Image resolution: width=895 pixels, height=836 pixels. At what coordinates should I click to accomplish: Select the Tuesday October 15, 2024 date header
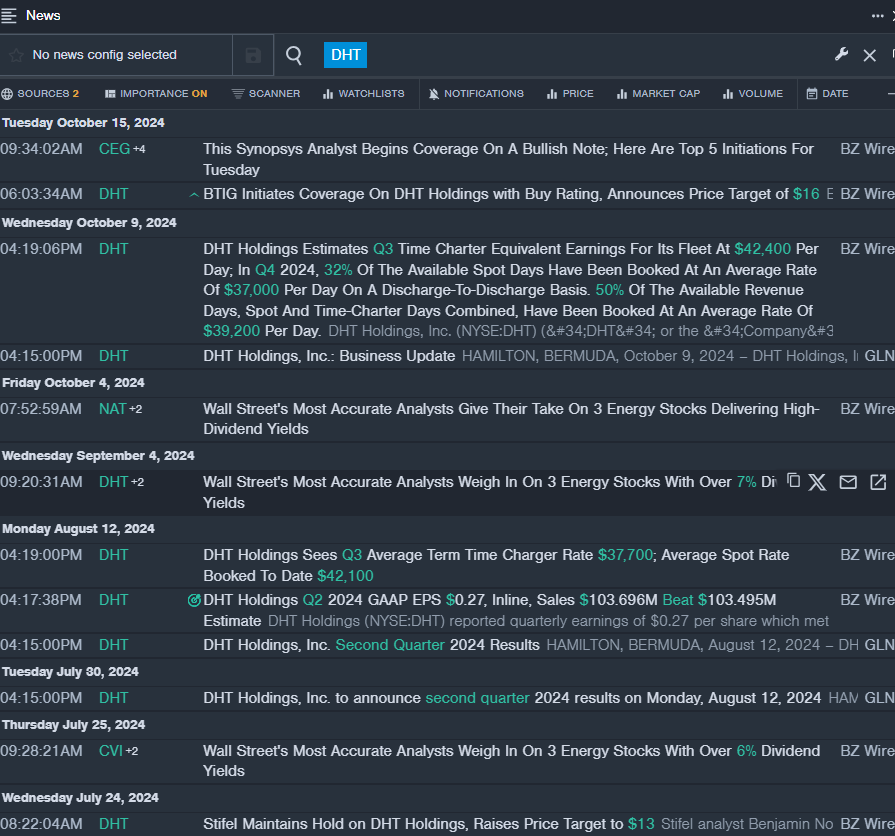pyautogui.click(x=83, y=123)
